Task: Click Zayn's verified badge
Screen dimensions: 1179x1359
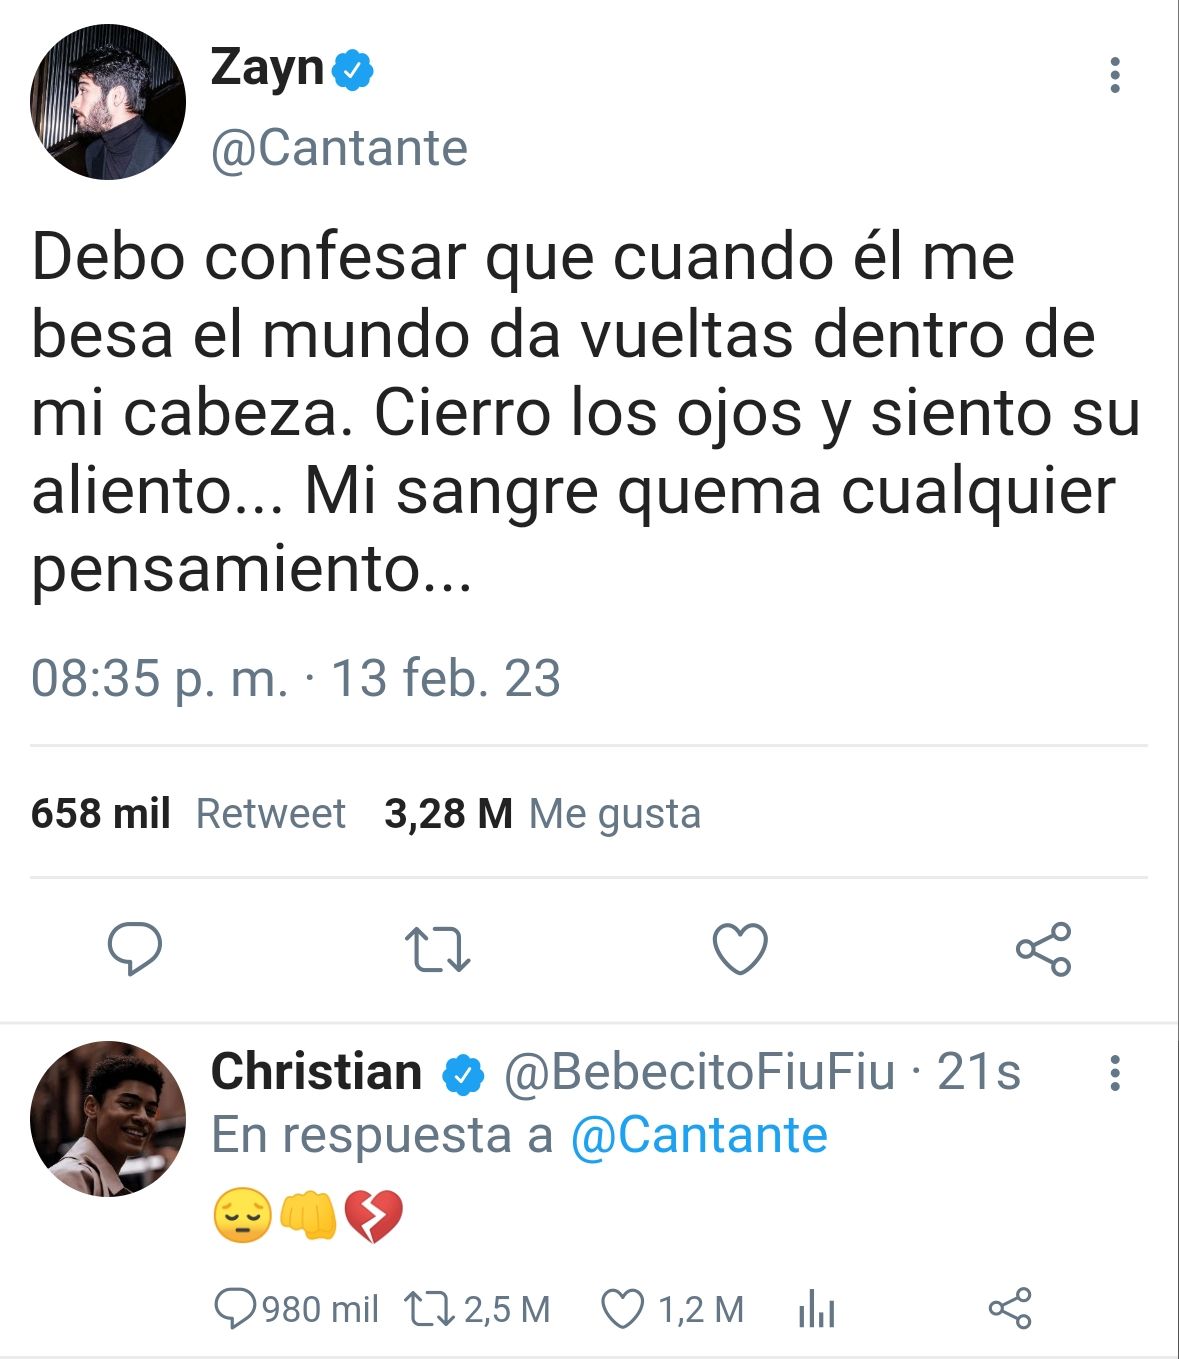Action: coord(352,71)
